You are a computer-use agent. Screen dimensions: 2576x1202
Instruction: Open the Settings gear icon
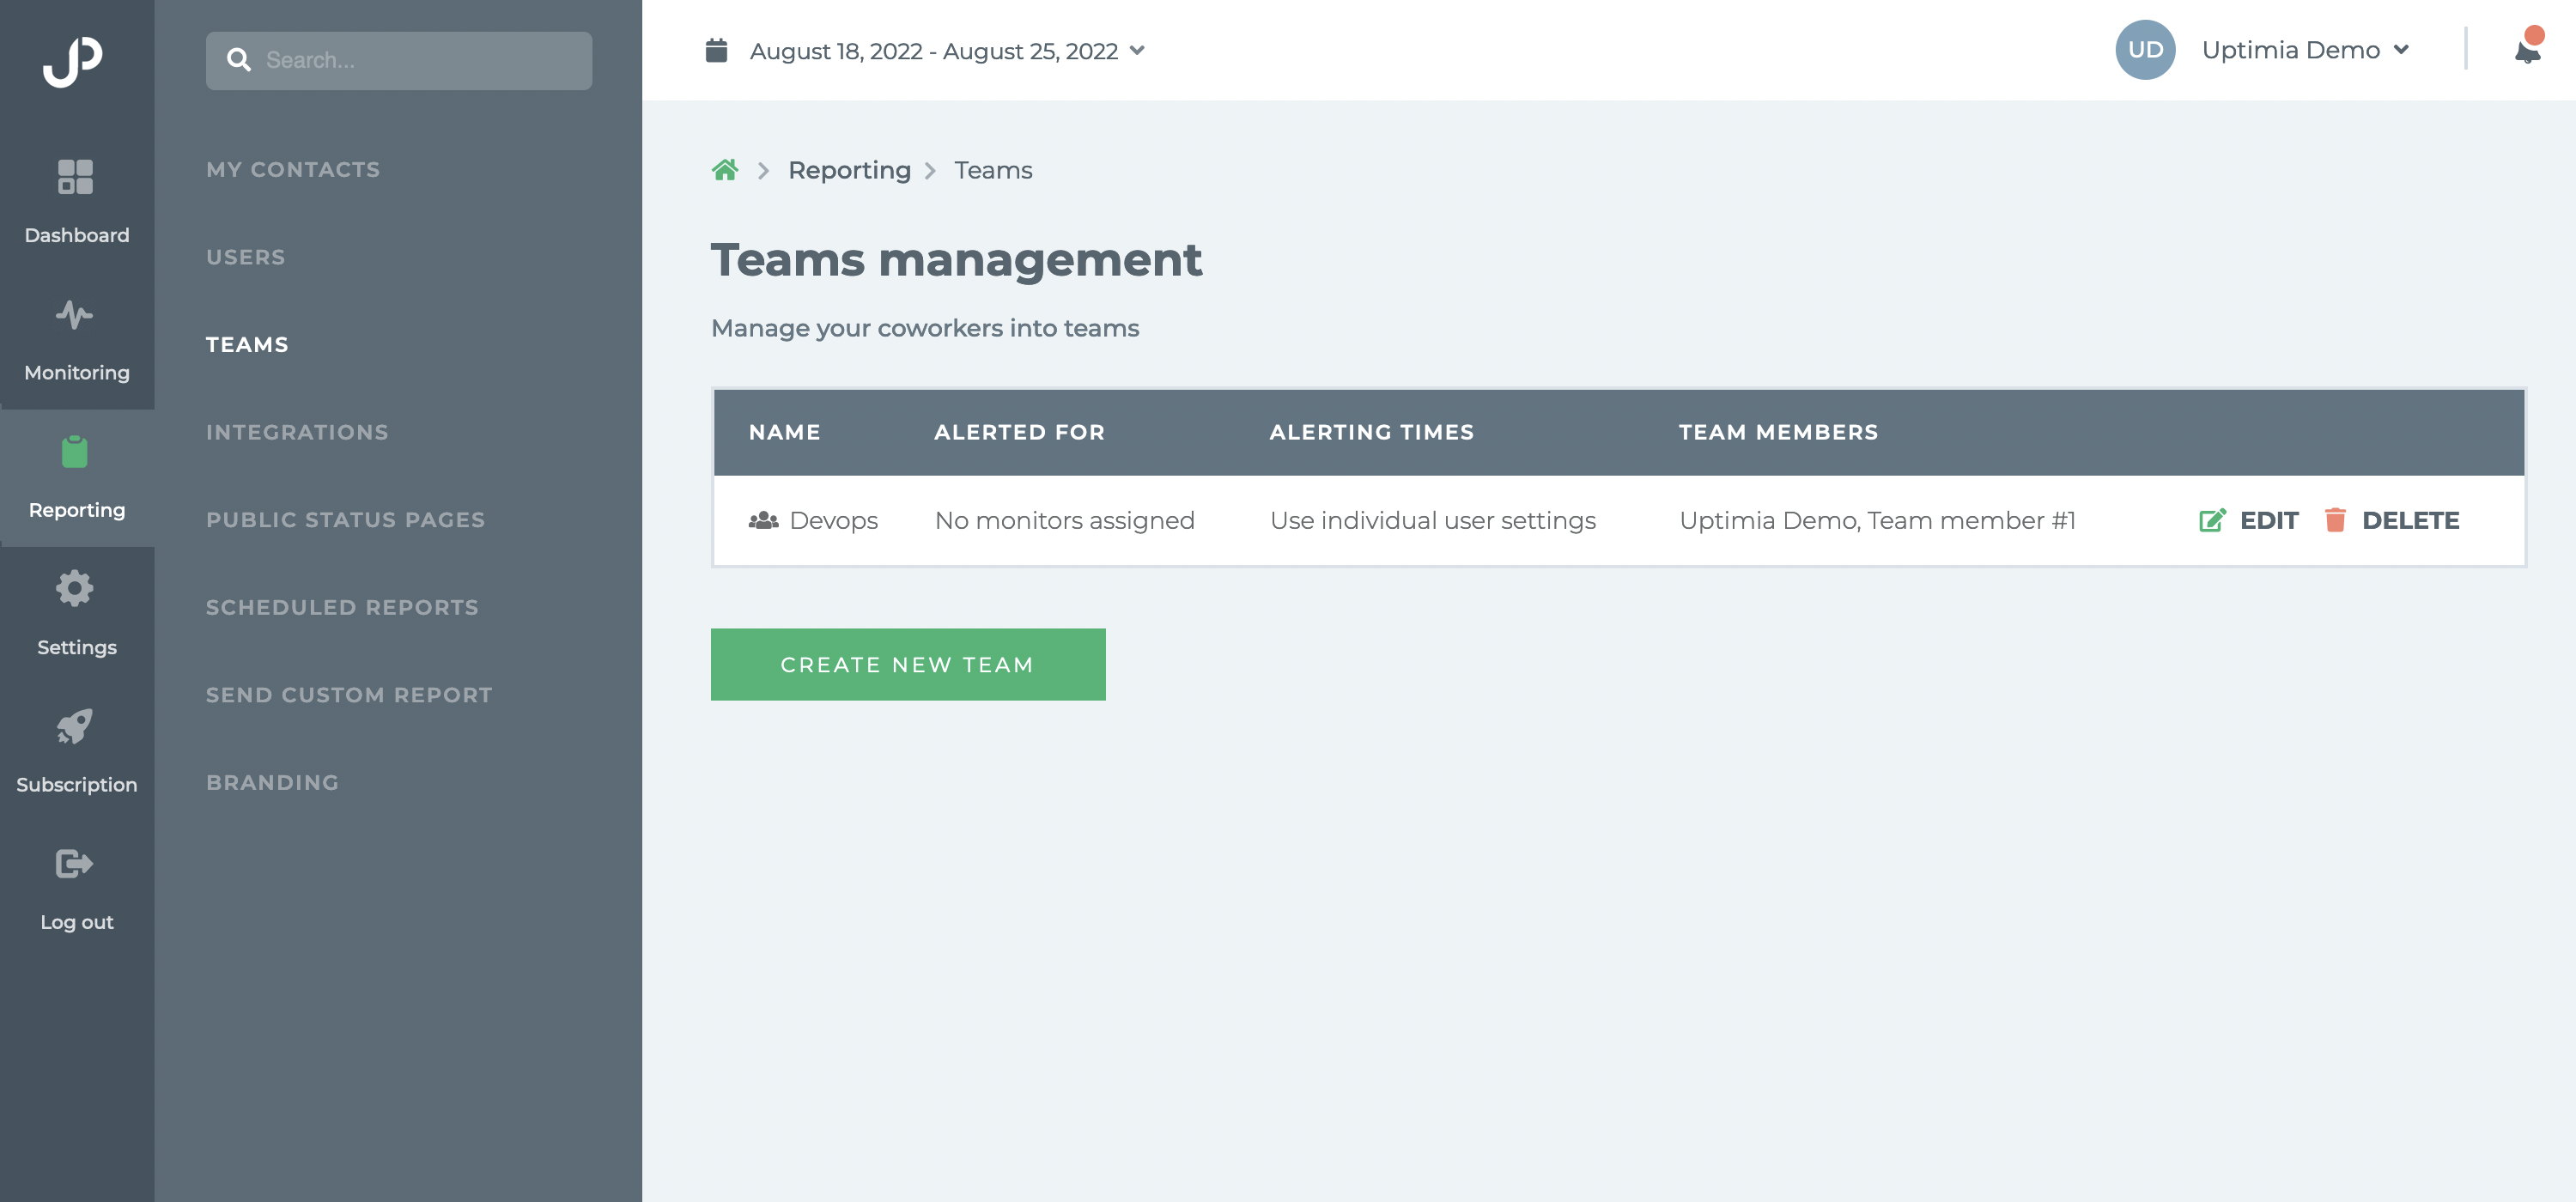tap(75, 588)
